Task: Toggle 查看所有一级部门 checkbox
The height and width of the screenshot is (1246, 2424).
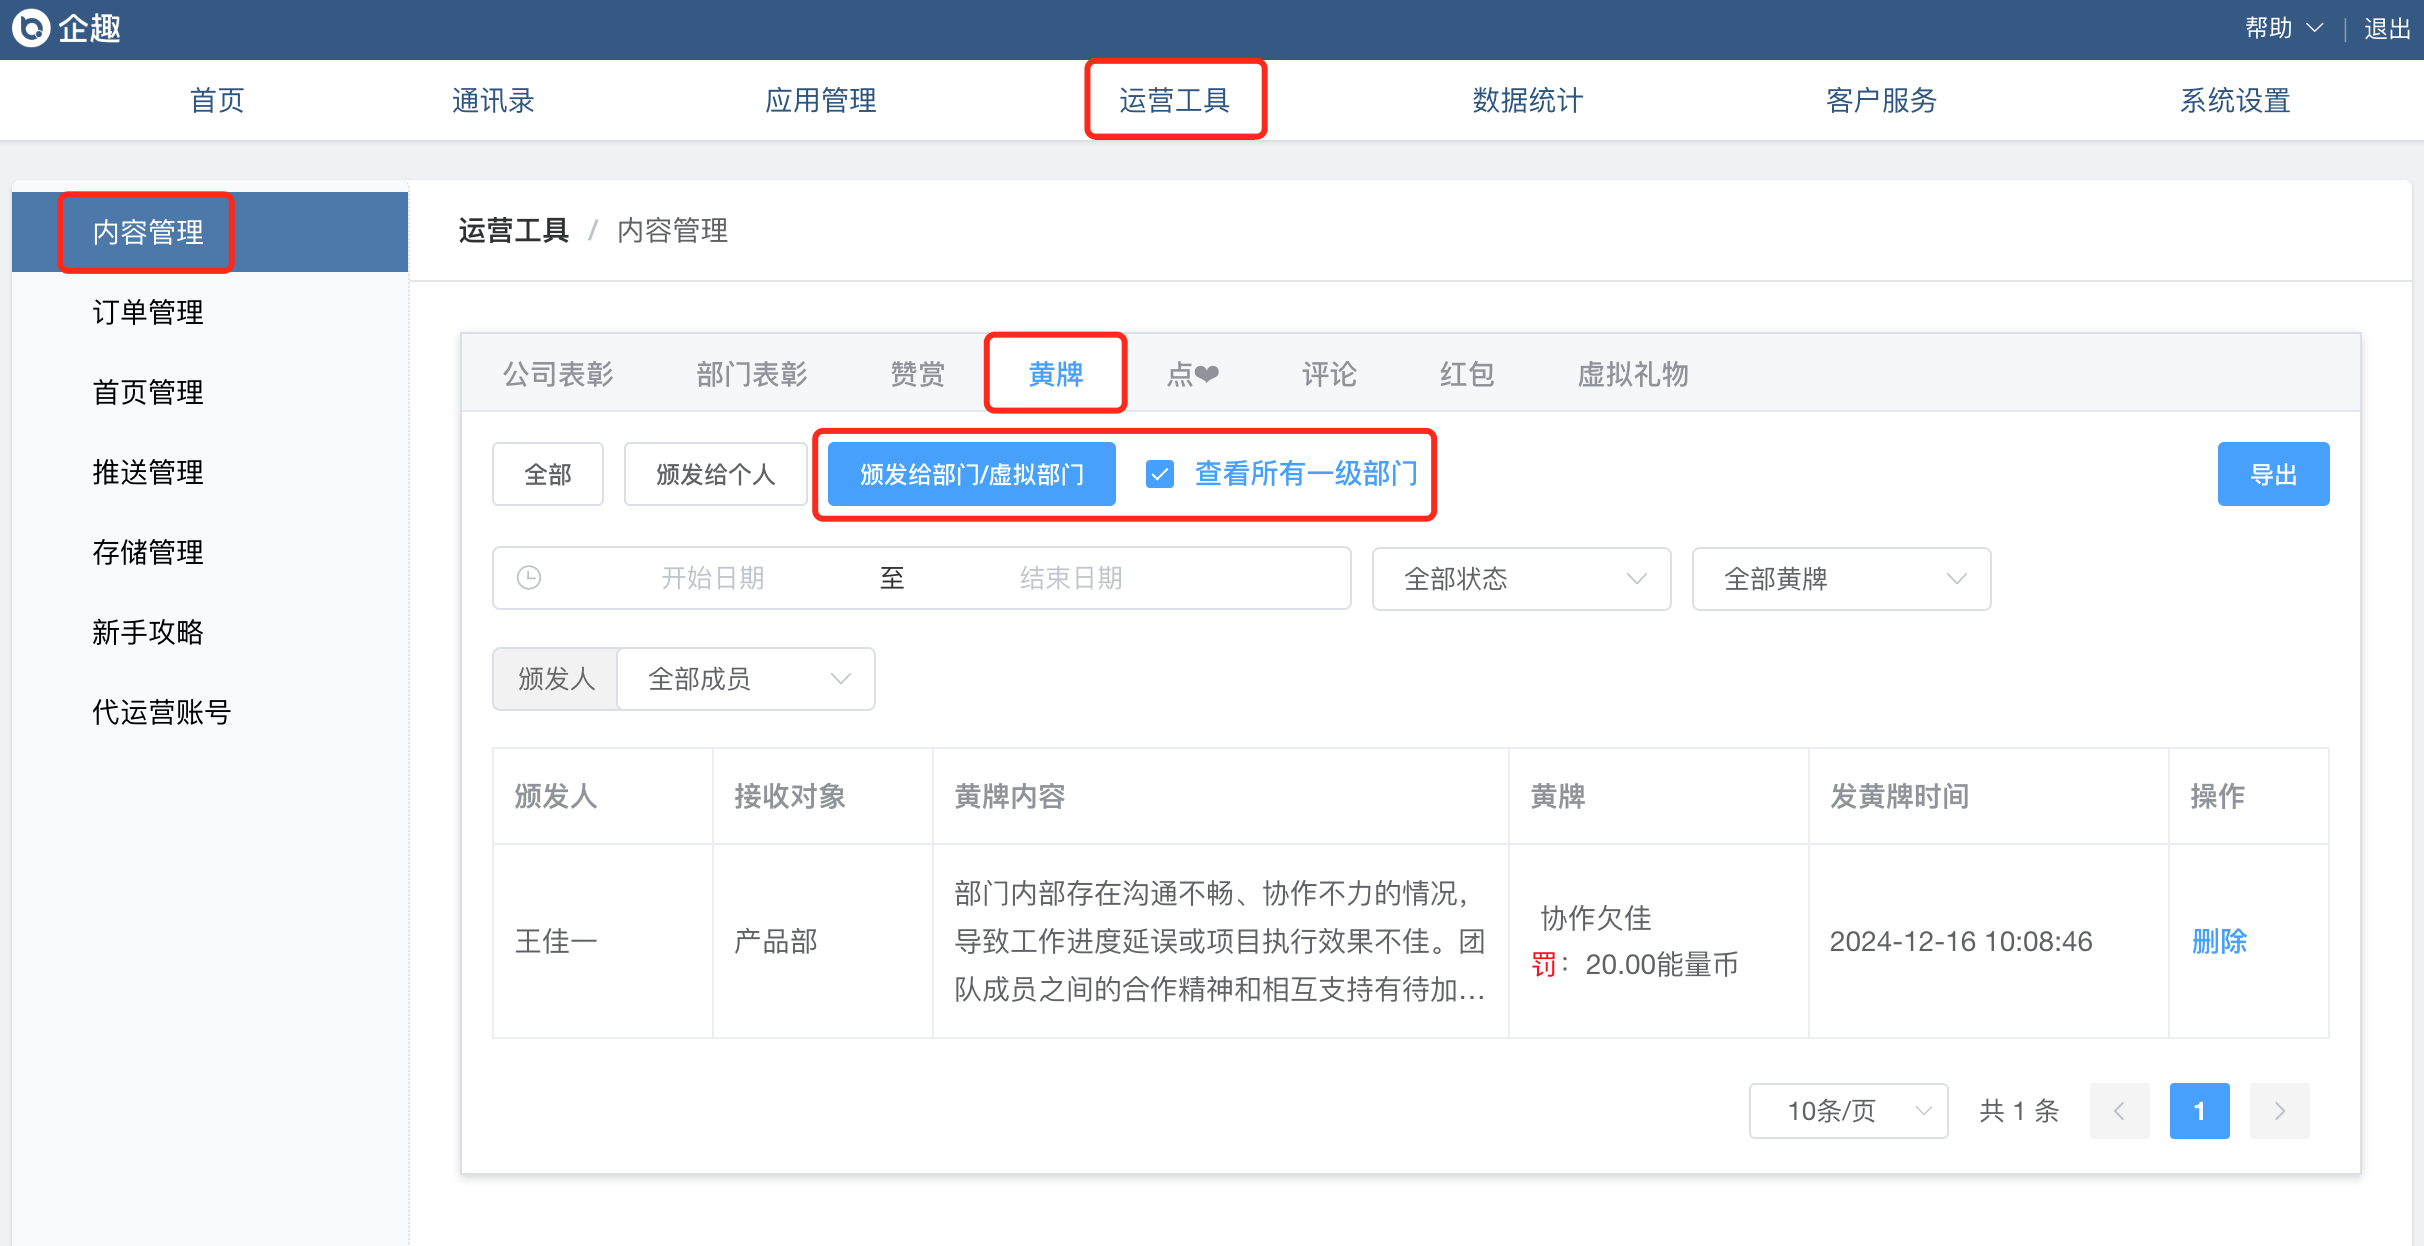Action: 1160,474
